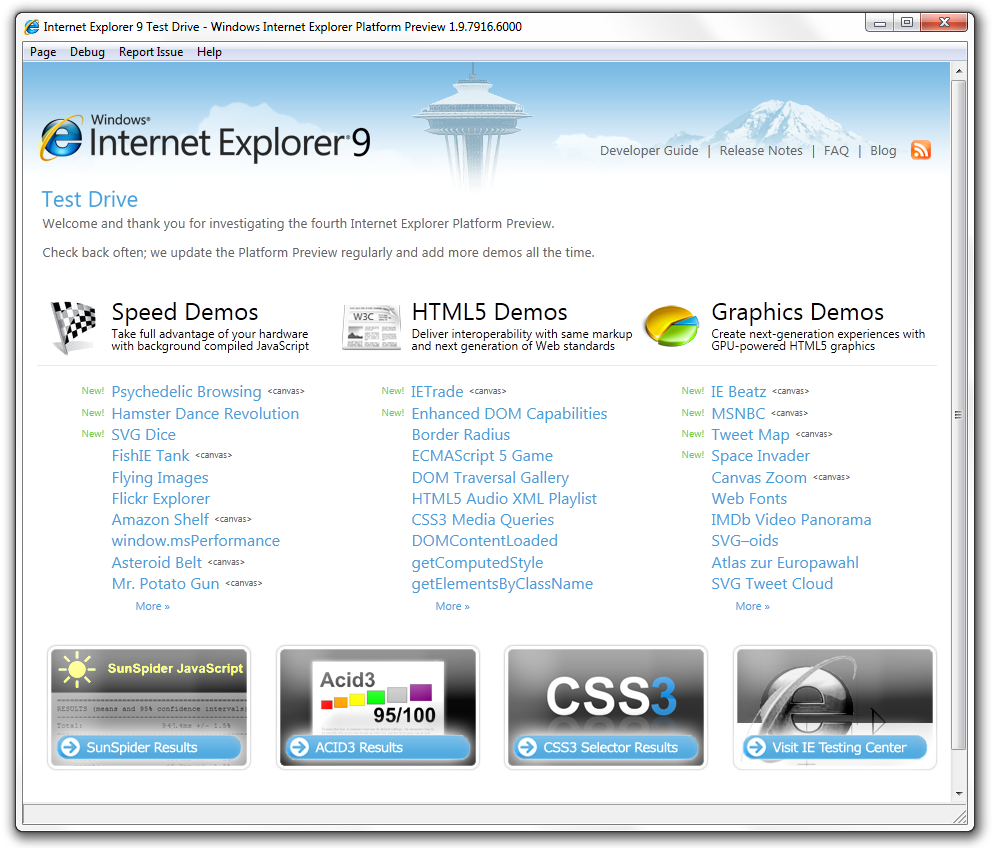
Task: Open the Help menu
Action: point(209,52)
